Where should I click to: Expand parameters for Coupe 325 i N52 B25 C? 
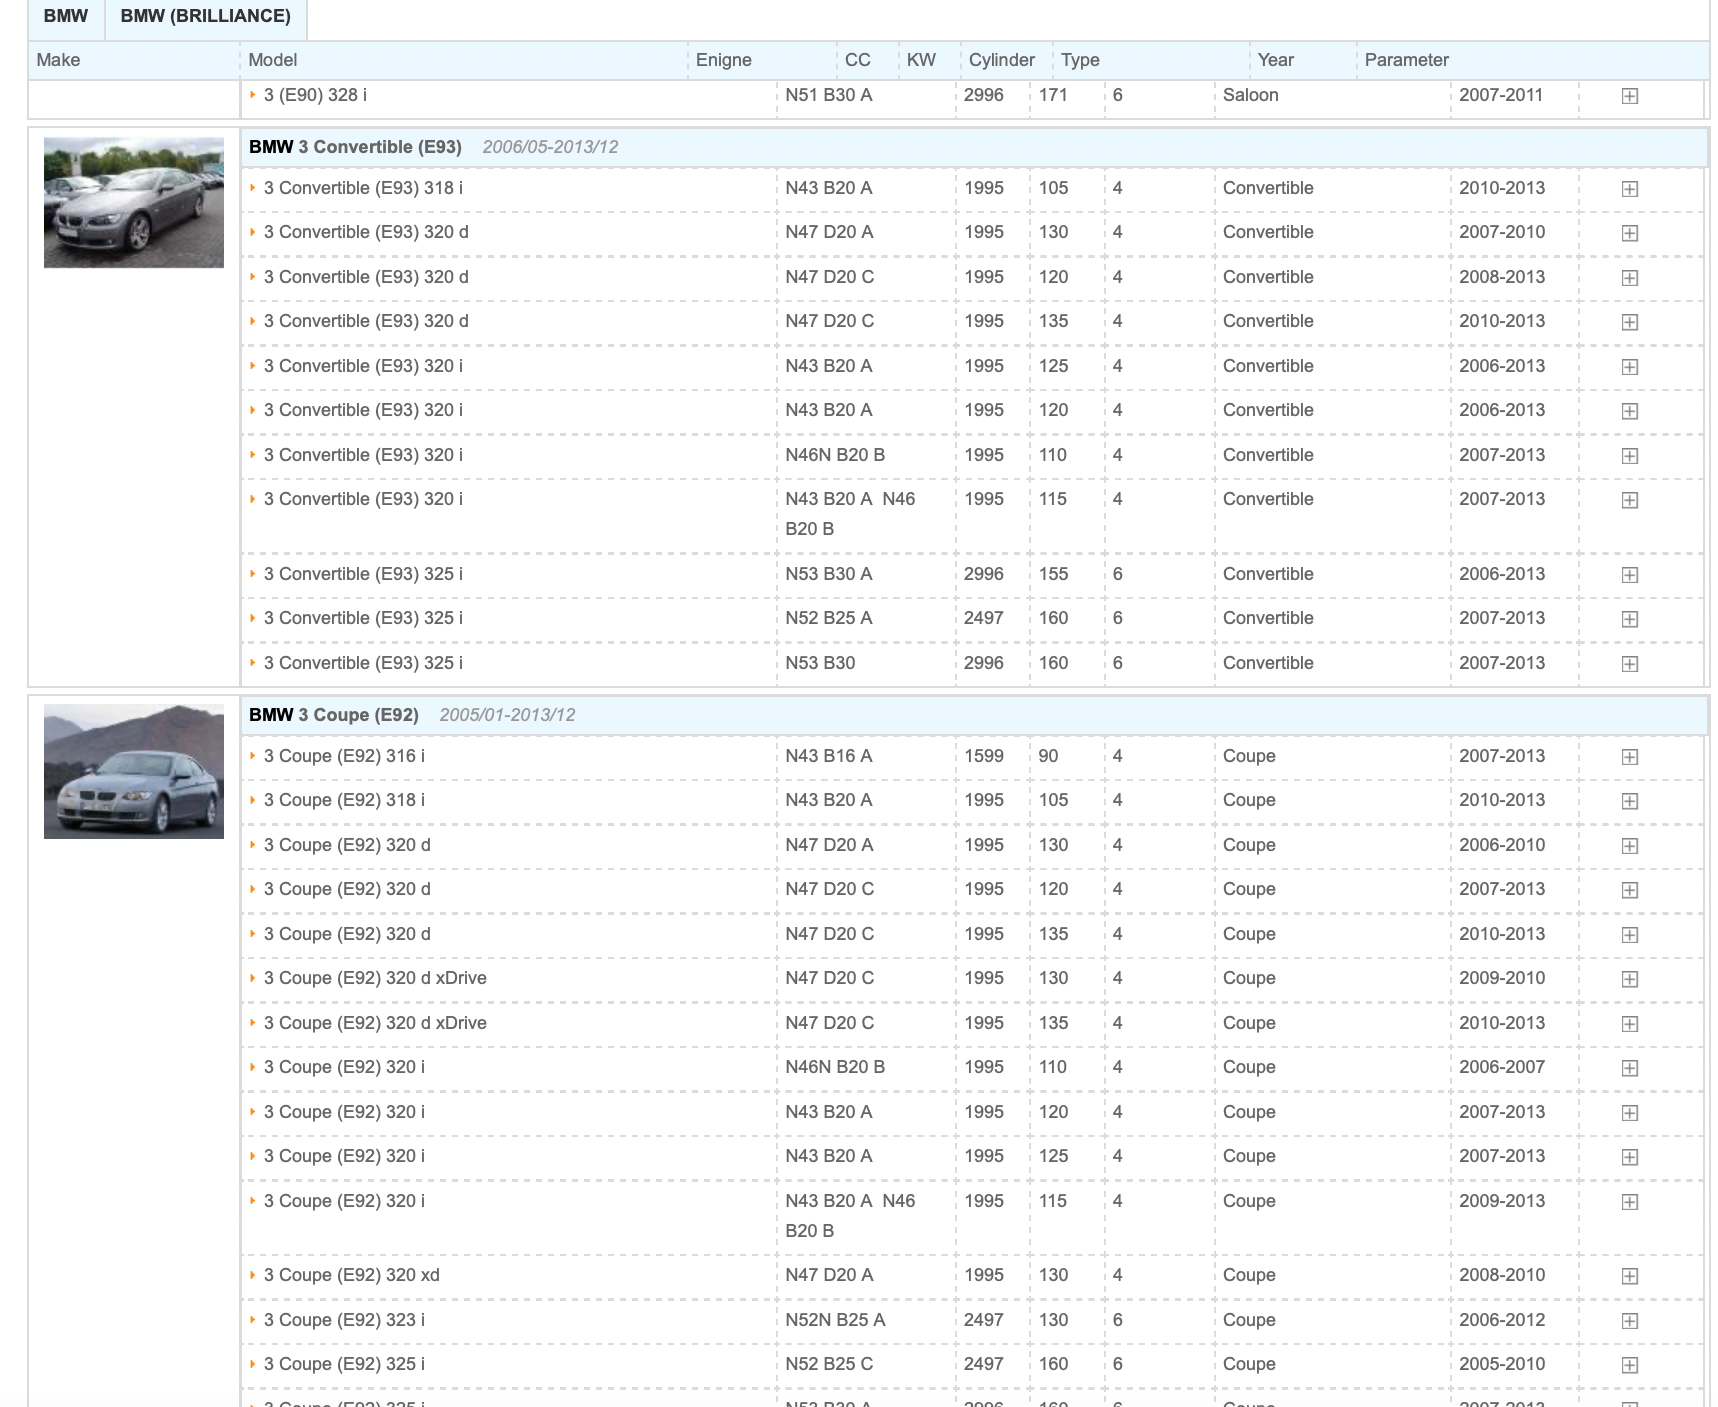[1629, 1365]
